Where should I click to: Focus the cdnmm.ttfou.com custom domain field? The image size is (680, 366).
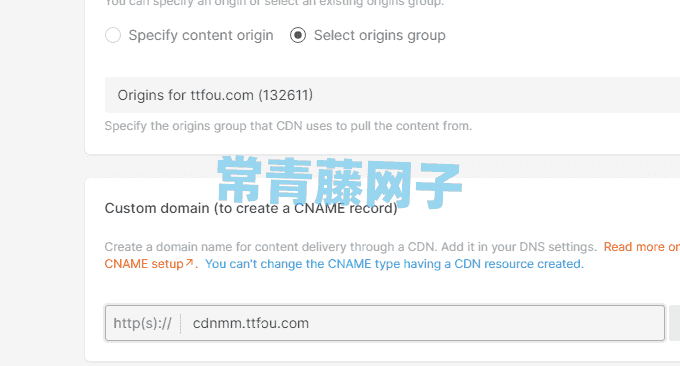tap(422, 323)
